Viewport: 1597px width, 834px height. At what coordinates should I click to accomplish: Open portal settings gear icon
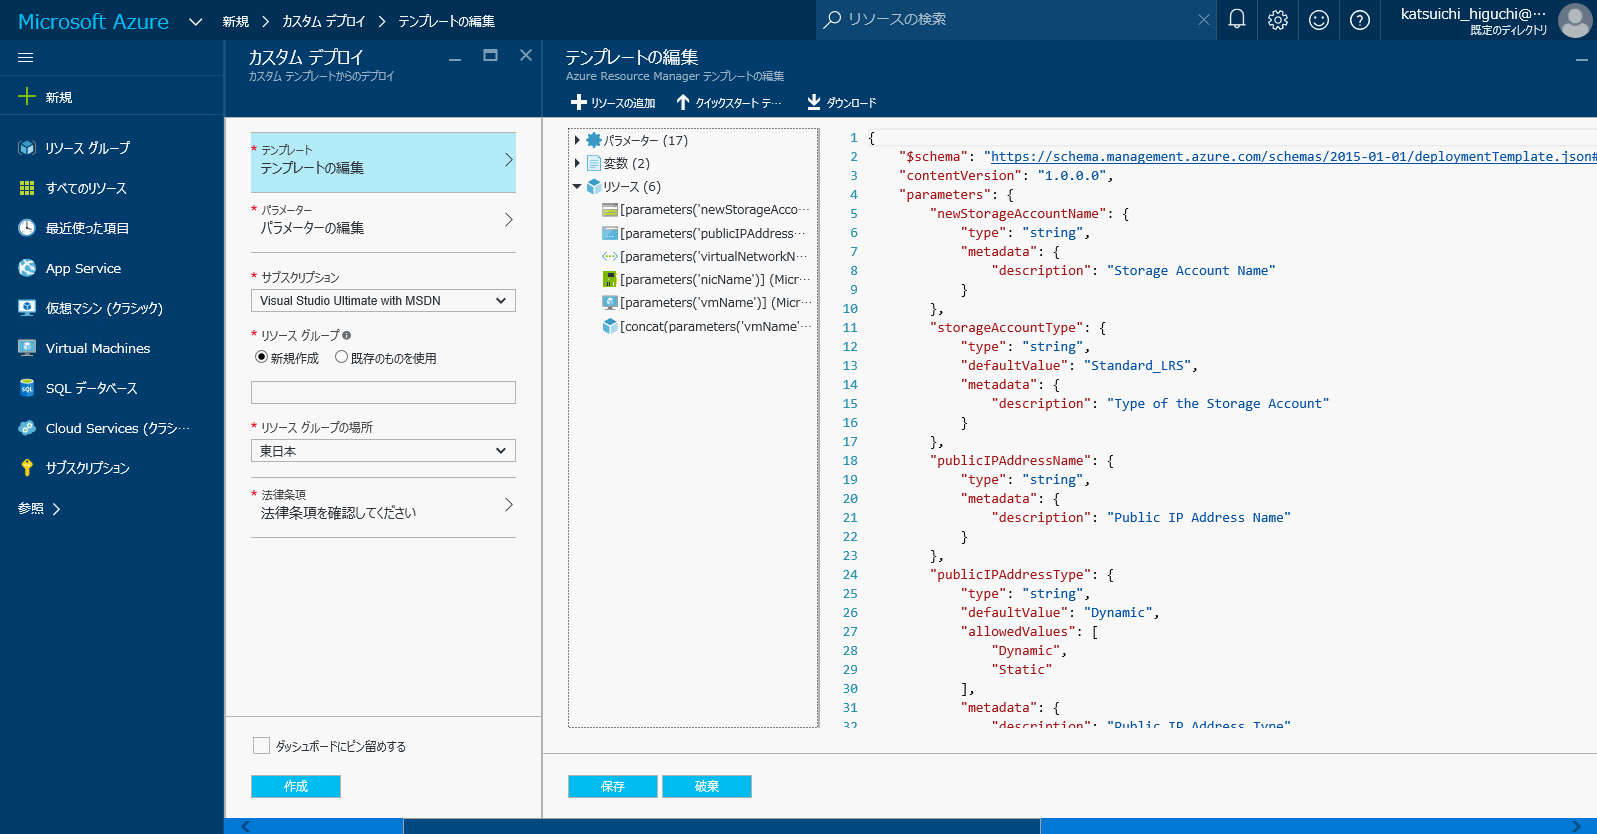click(x=1278, y=20)
